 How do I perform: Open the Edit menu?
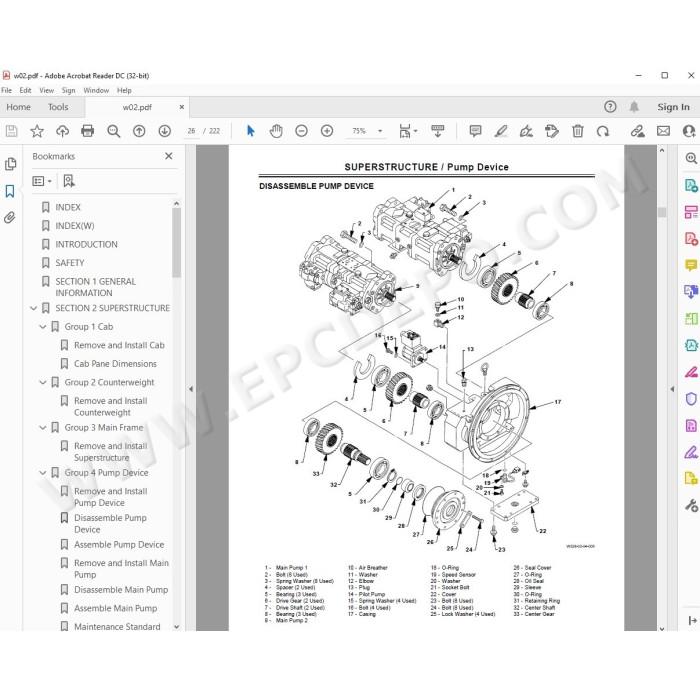point(25,90)
